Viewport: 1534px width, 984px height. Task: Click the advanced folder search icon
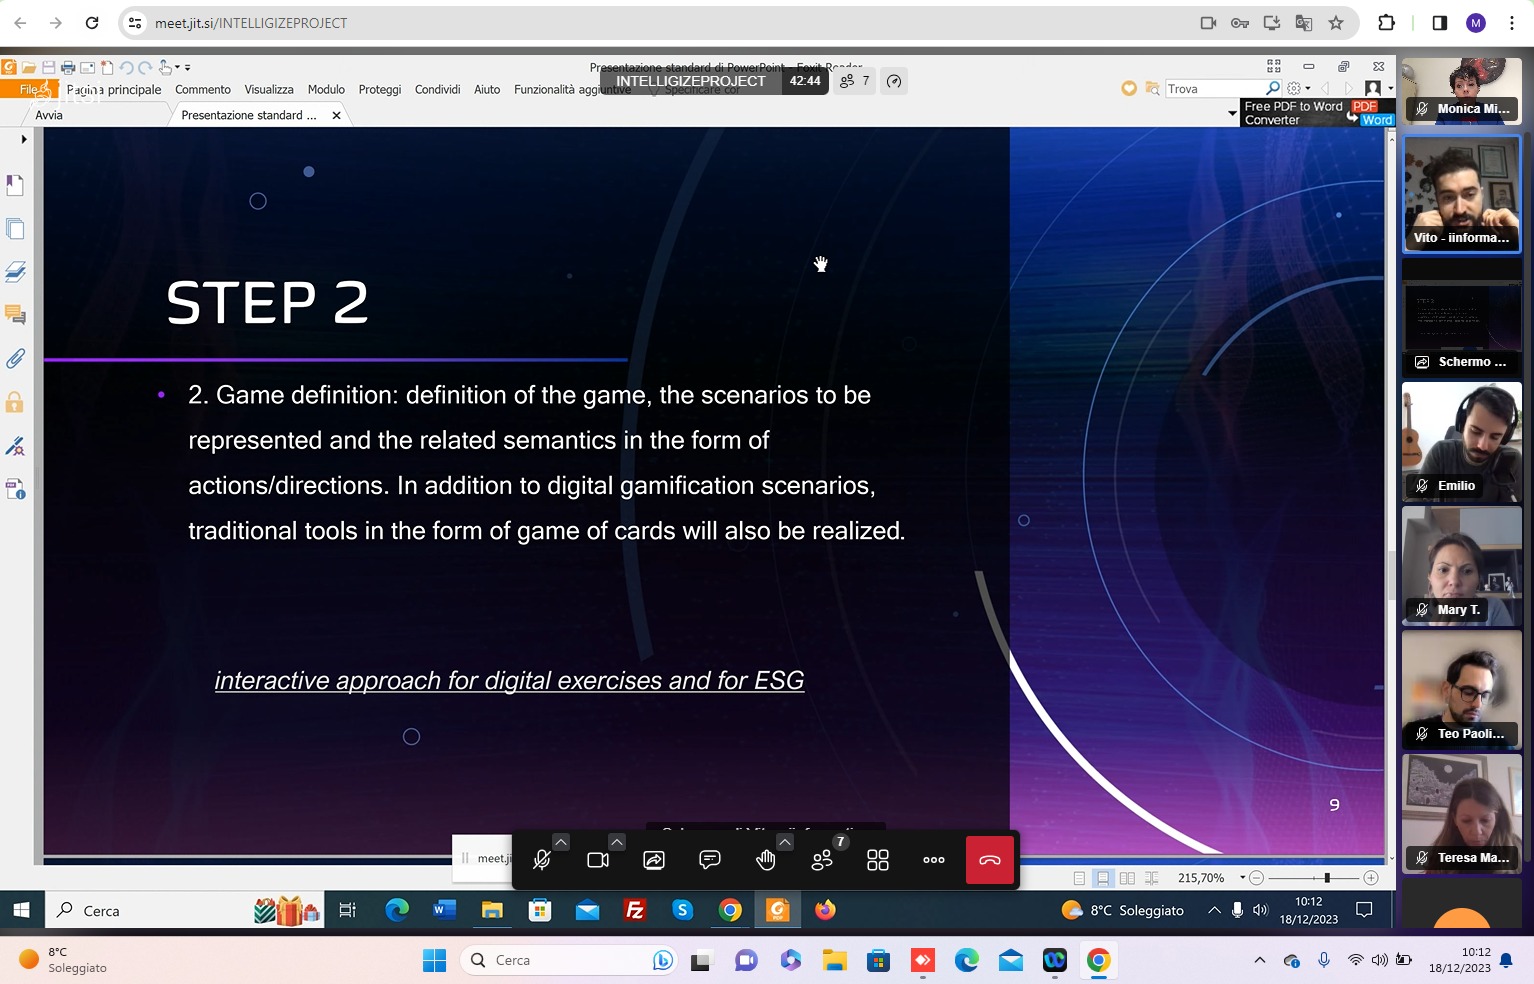pos(1152,88)
